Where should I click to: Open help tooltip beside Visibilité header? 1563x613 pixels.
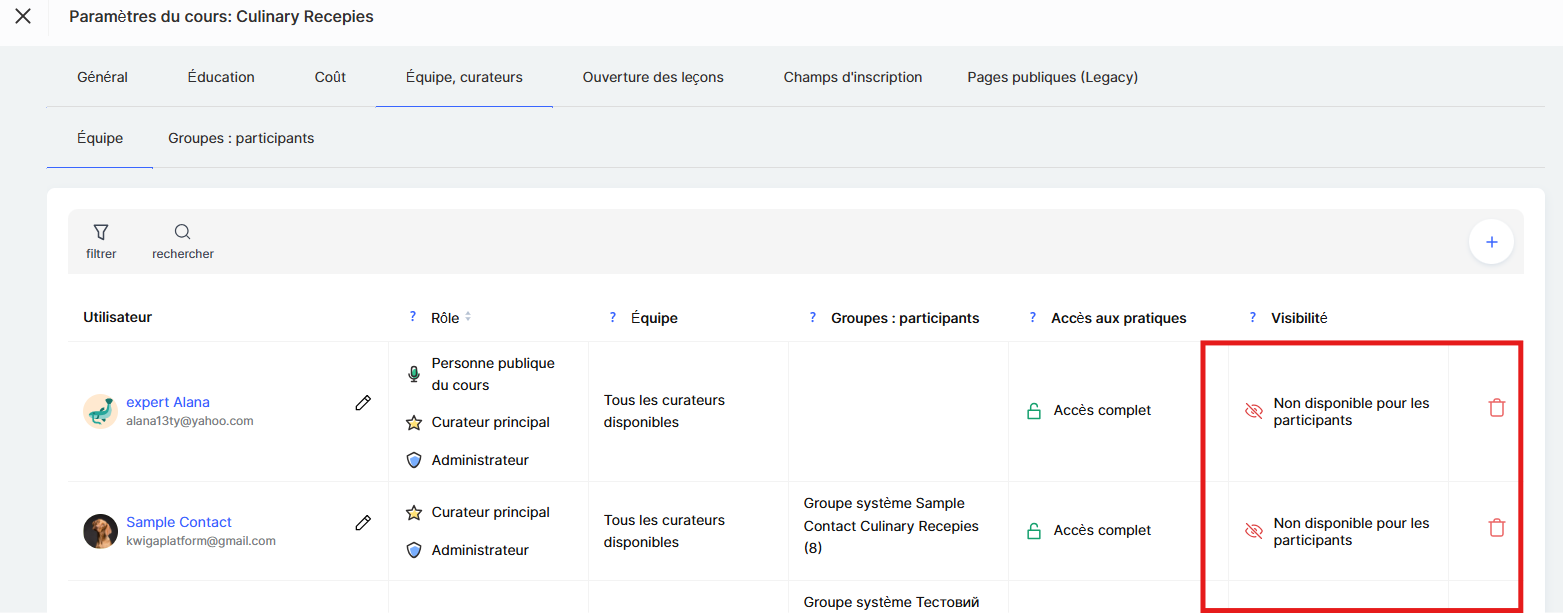click(1252, 317)
